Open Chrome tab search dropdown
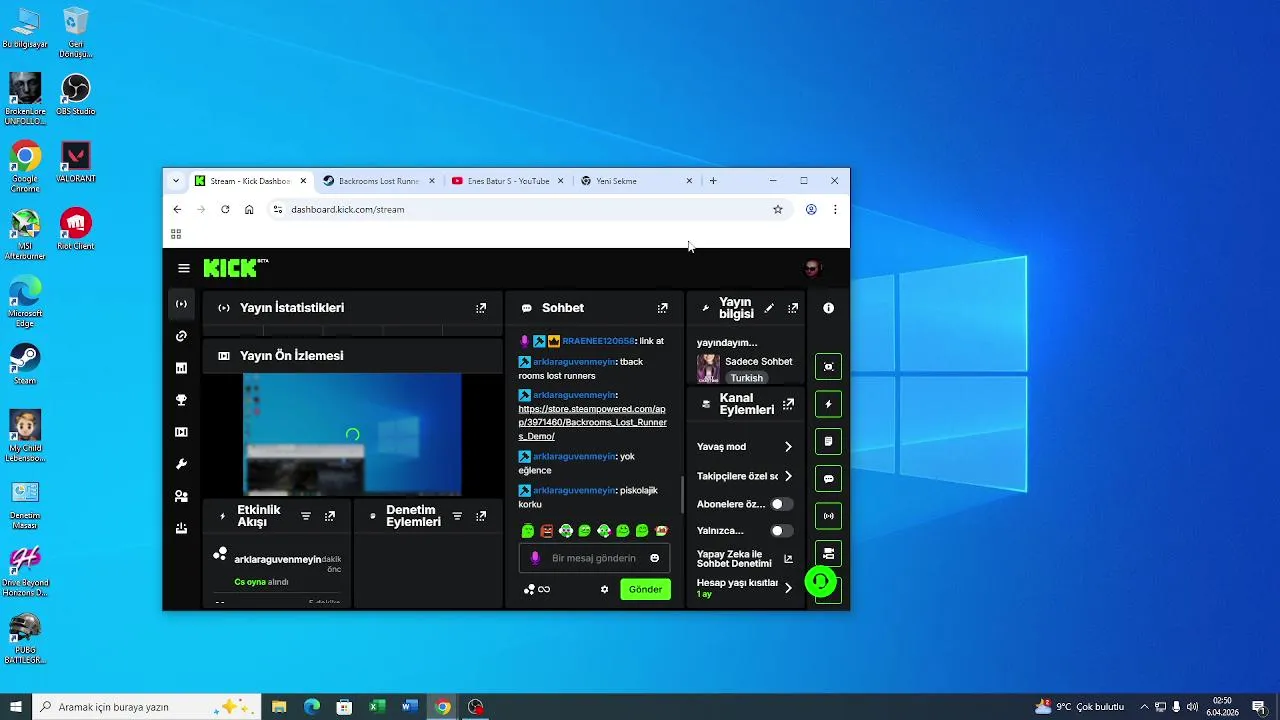 coord(176,181)
